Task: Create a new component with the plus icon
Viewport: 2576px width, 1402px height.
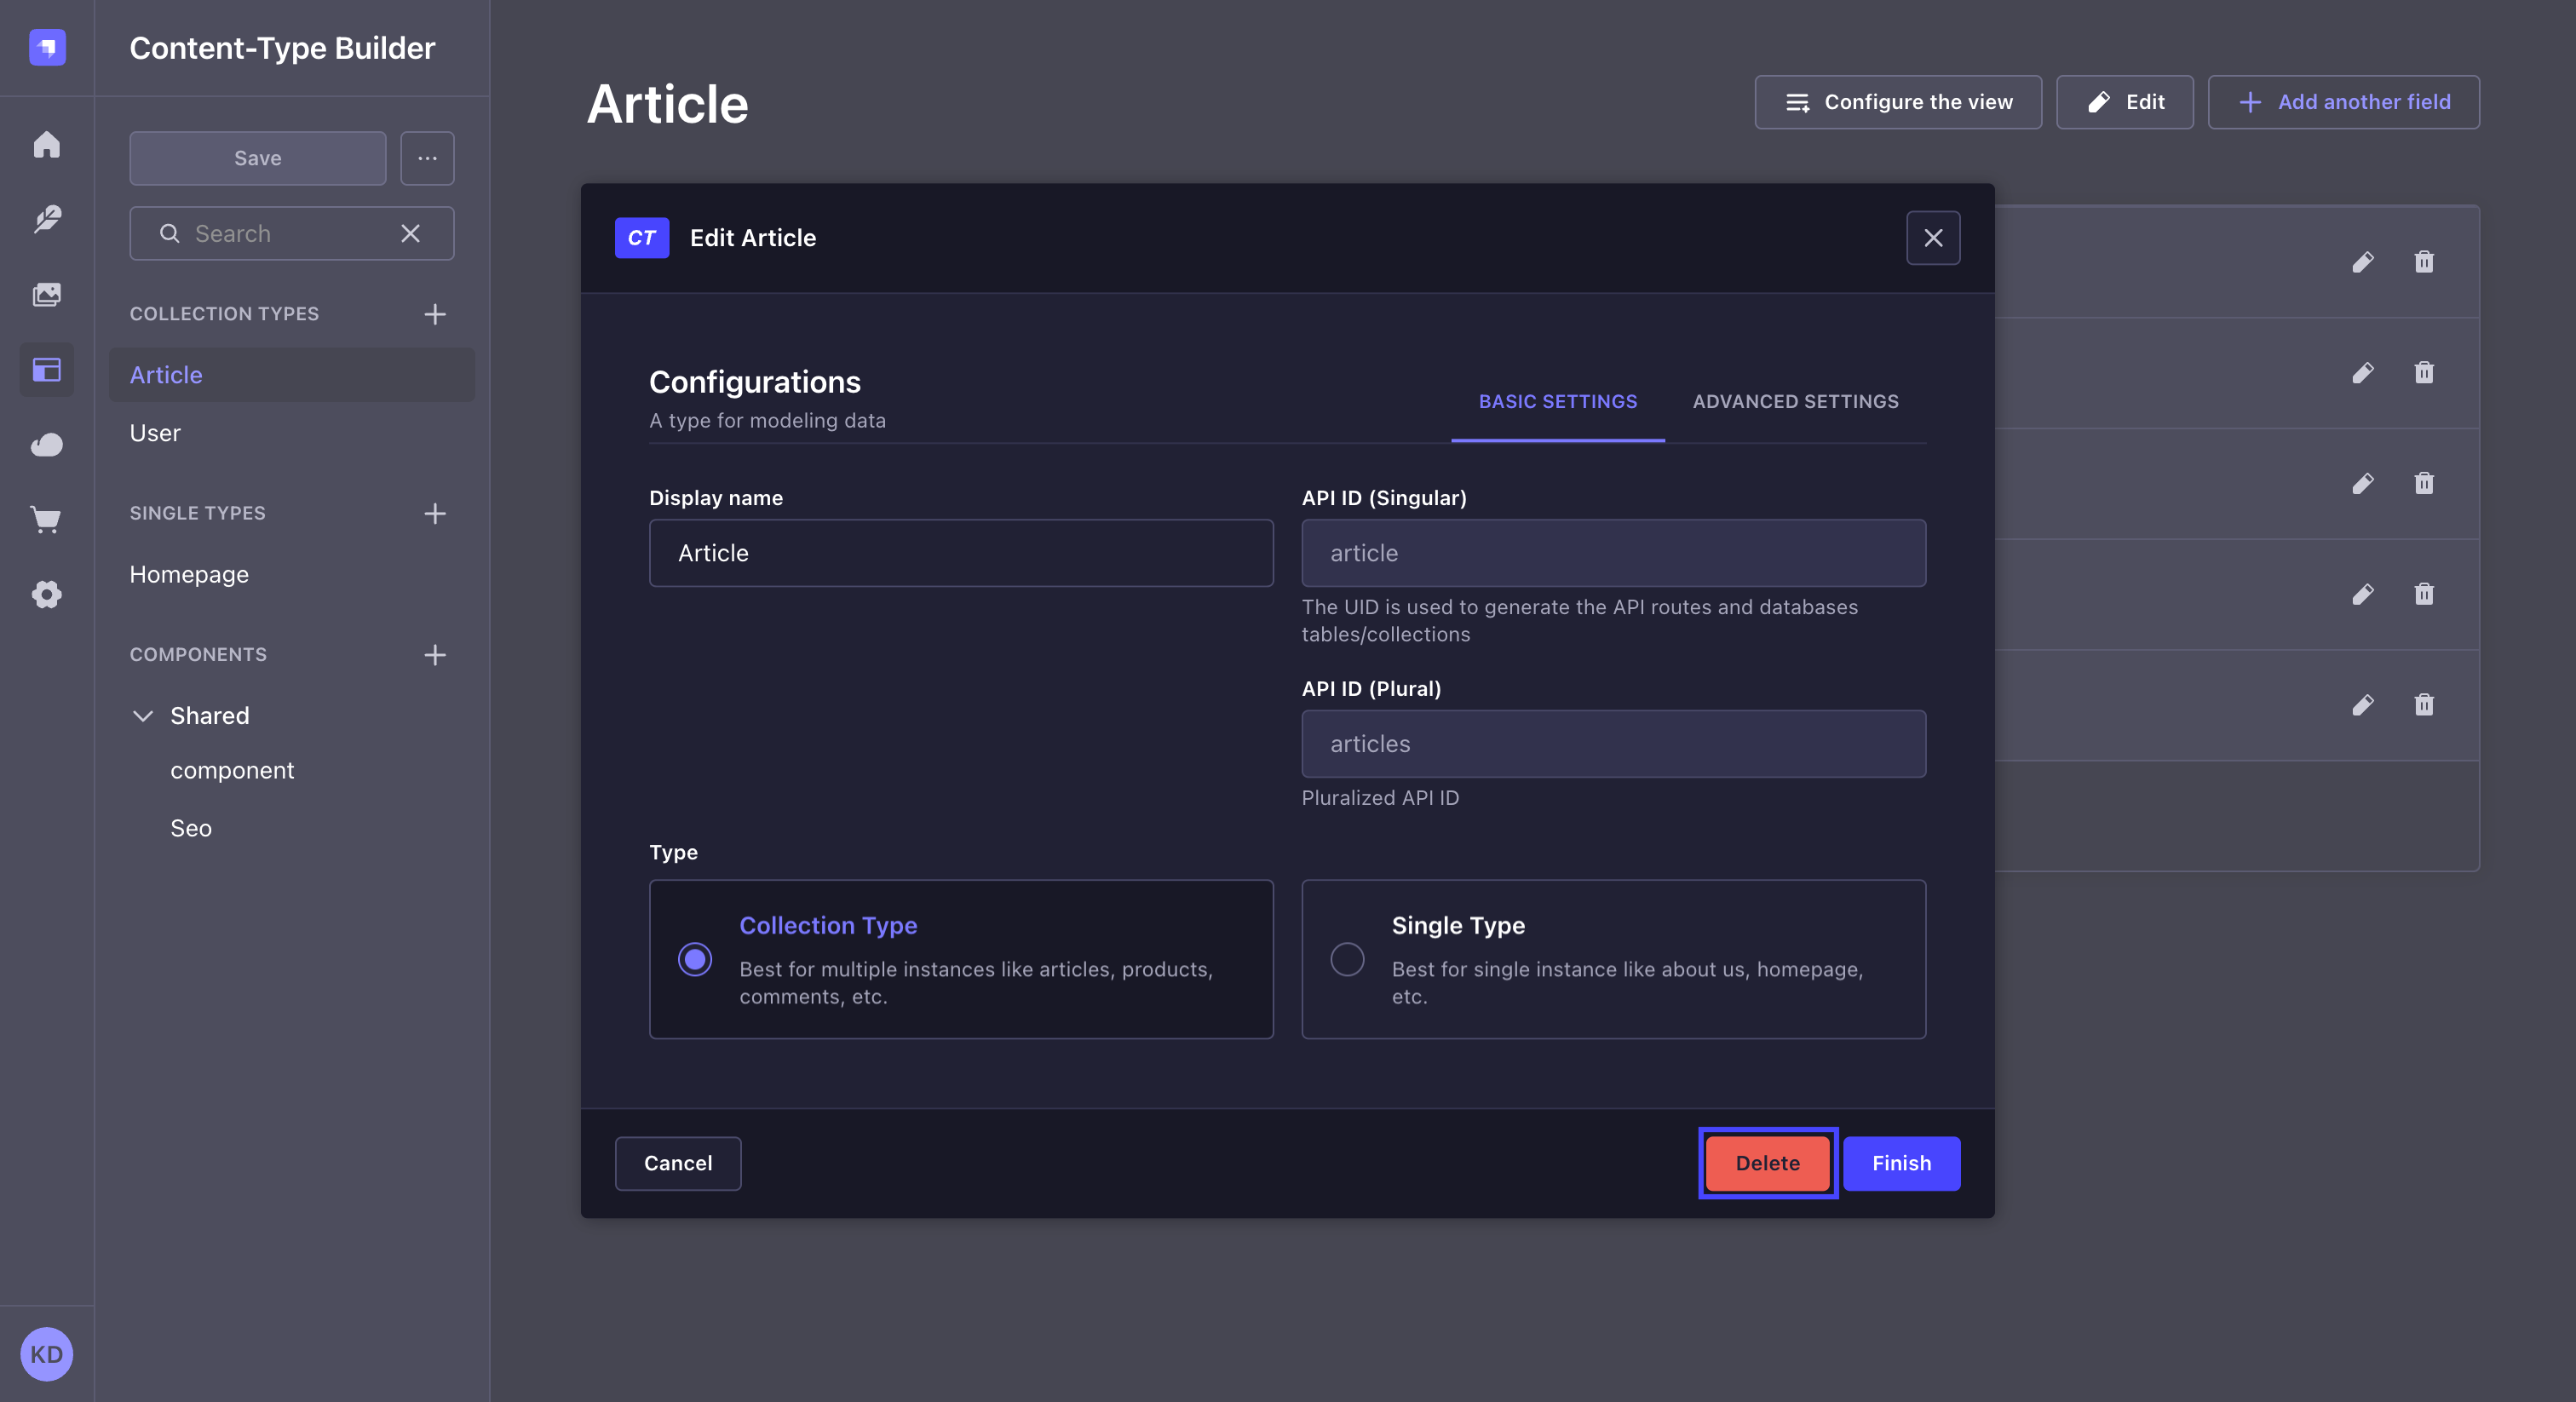Action: click(x=435, y=655)
